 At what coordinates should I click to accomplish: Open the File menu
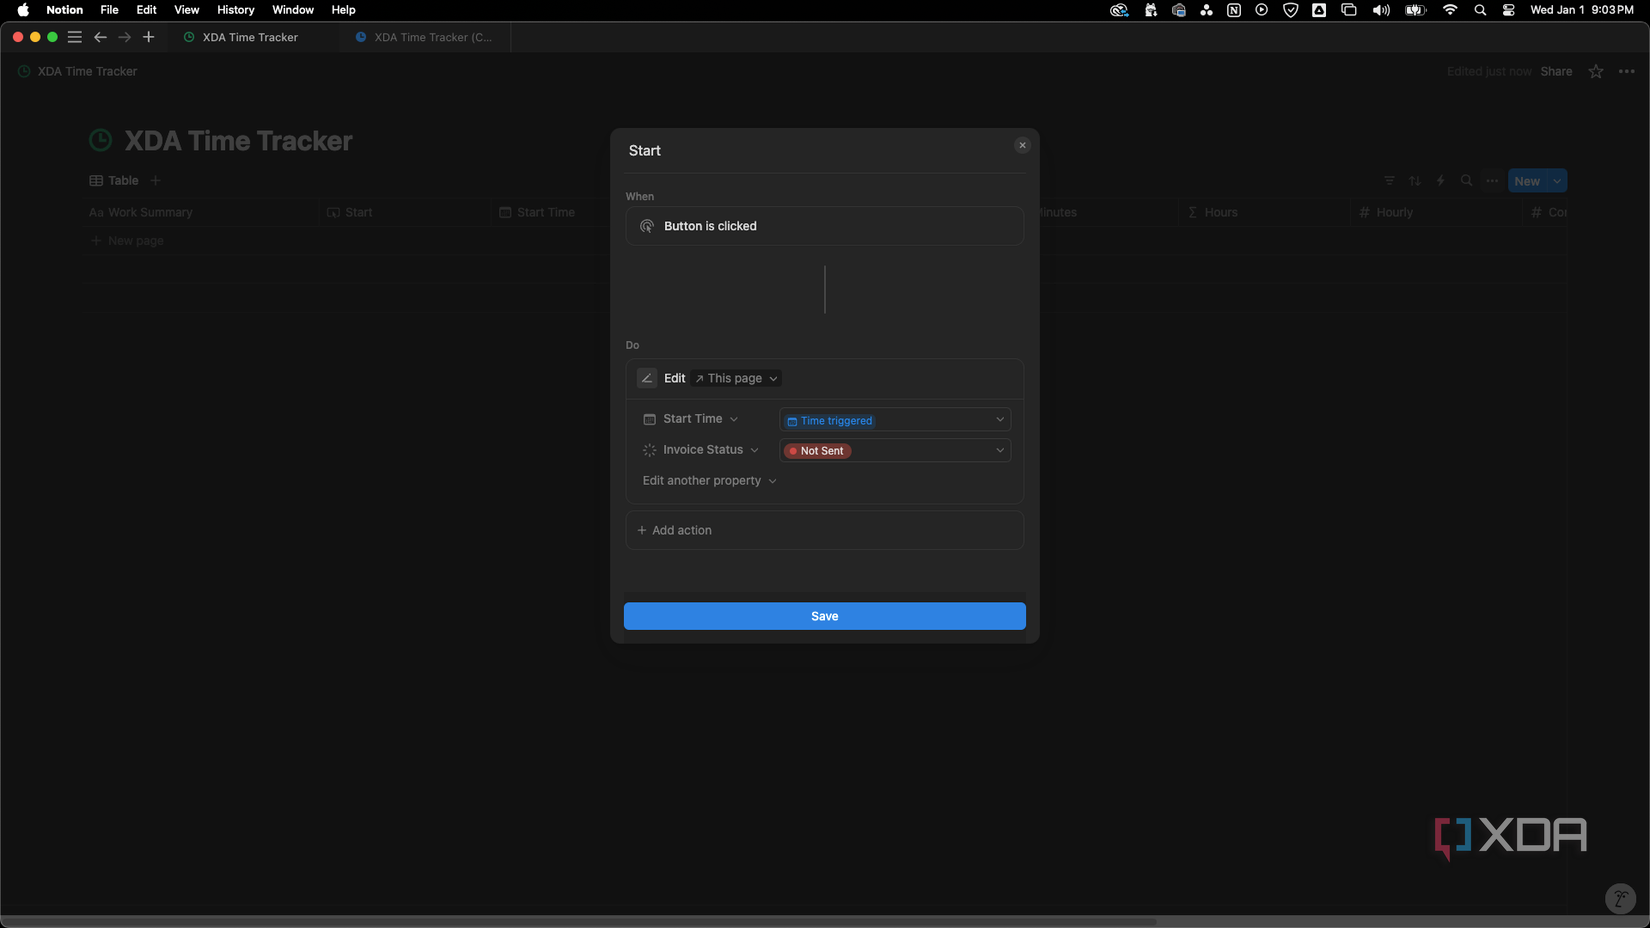click(109, 10)
